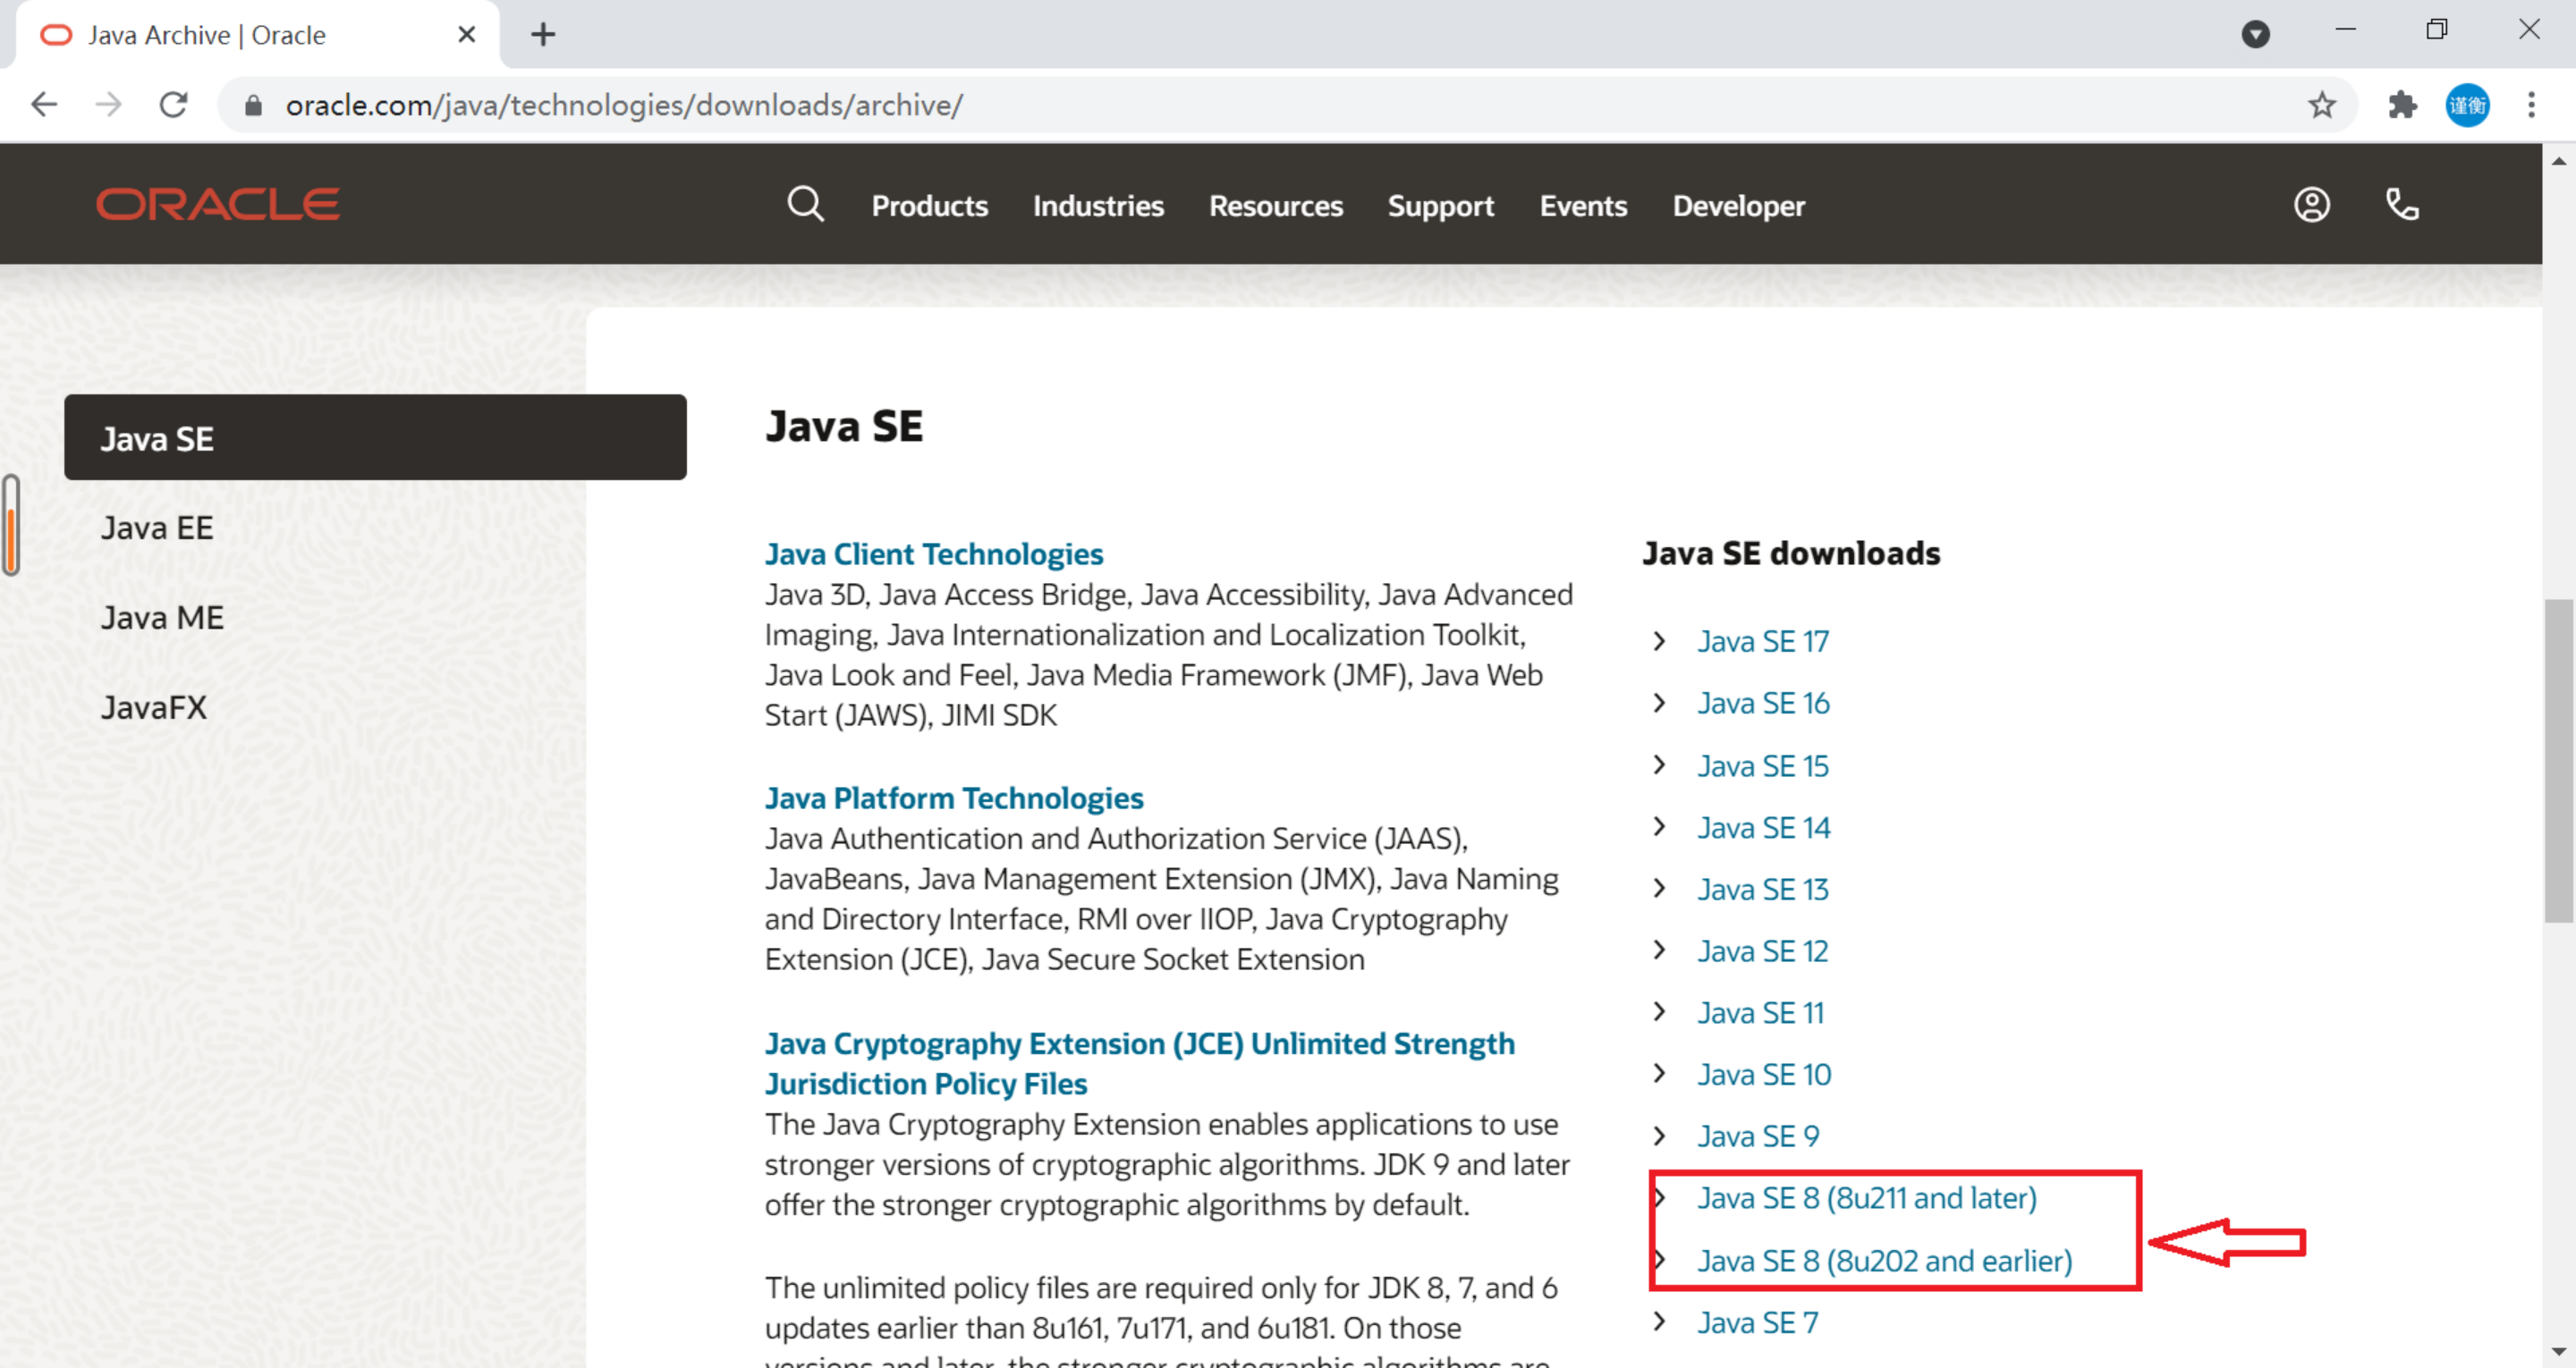Reload the page
The image size is (2576, 1368).
[174, 105]
